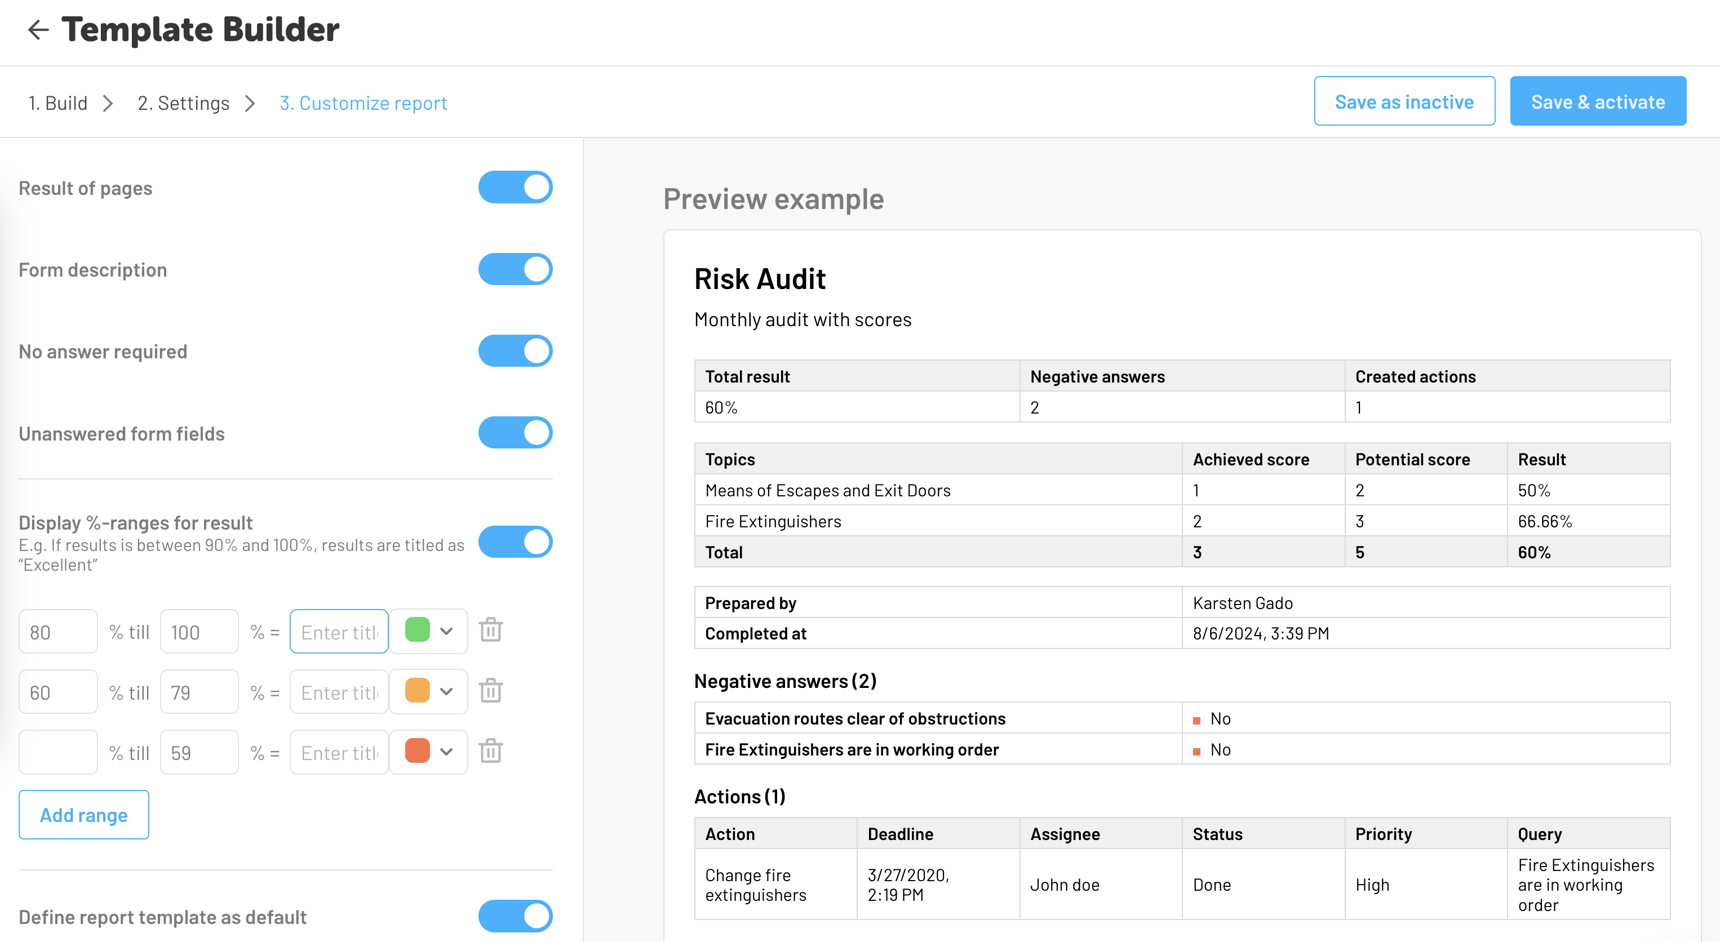This screenshot has height=942, width=1720.
Task: Click the upper bound field showing 100
Action: click(x=199, y=631)
